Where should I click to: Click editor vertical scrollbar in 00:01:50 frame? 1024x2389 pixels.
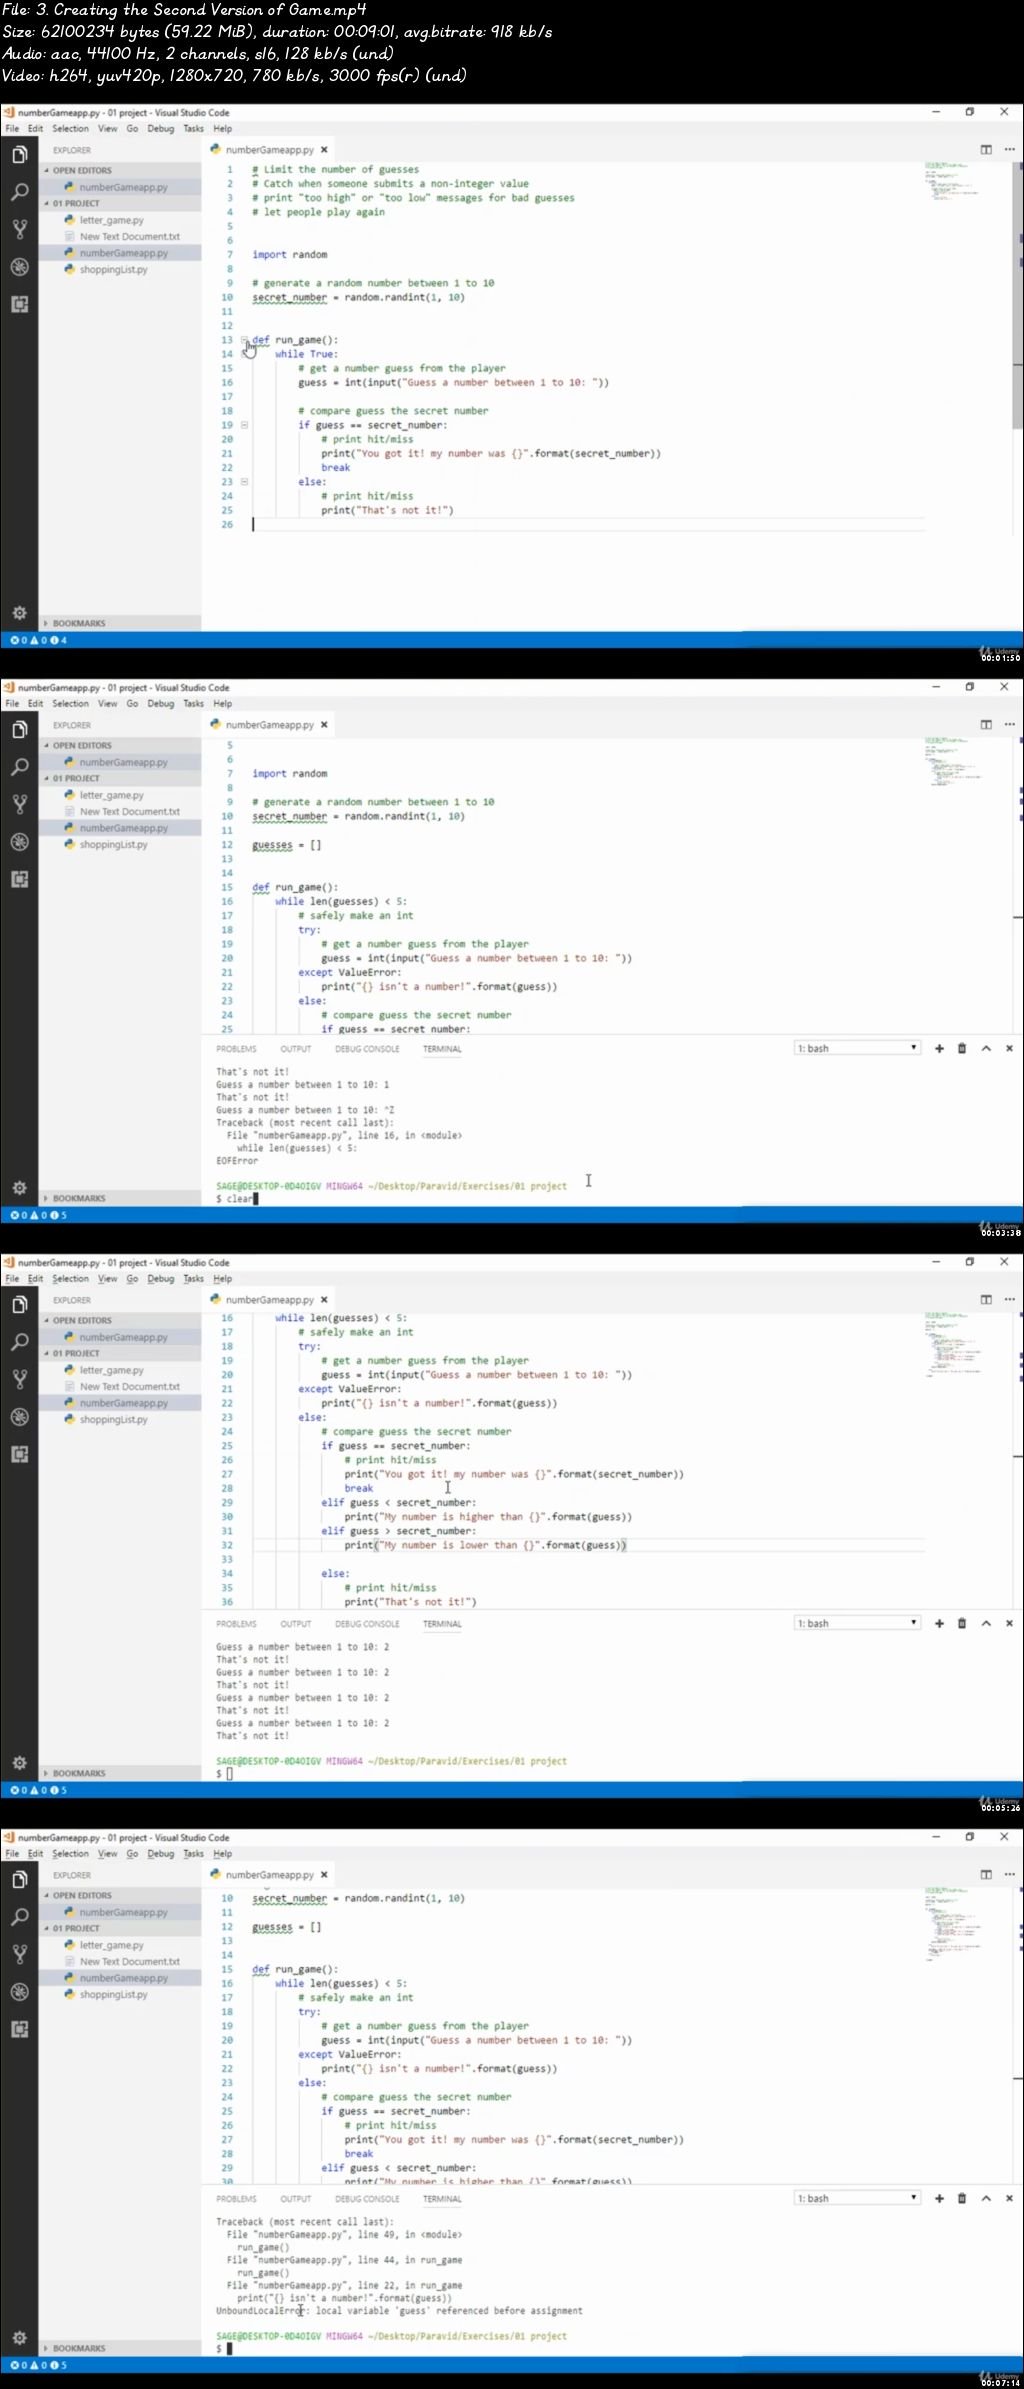[1020, 295]
